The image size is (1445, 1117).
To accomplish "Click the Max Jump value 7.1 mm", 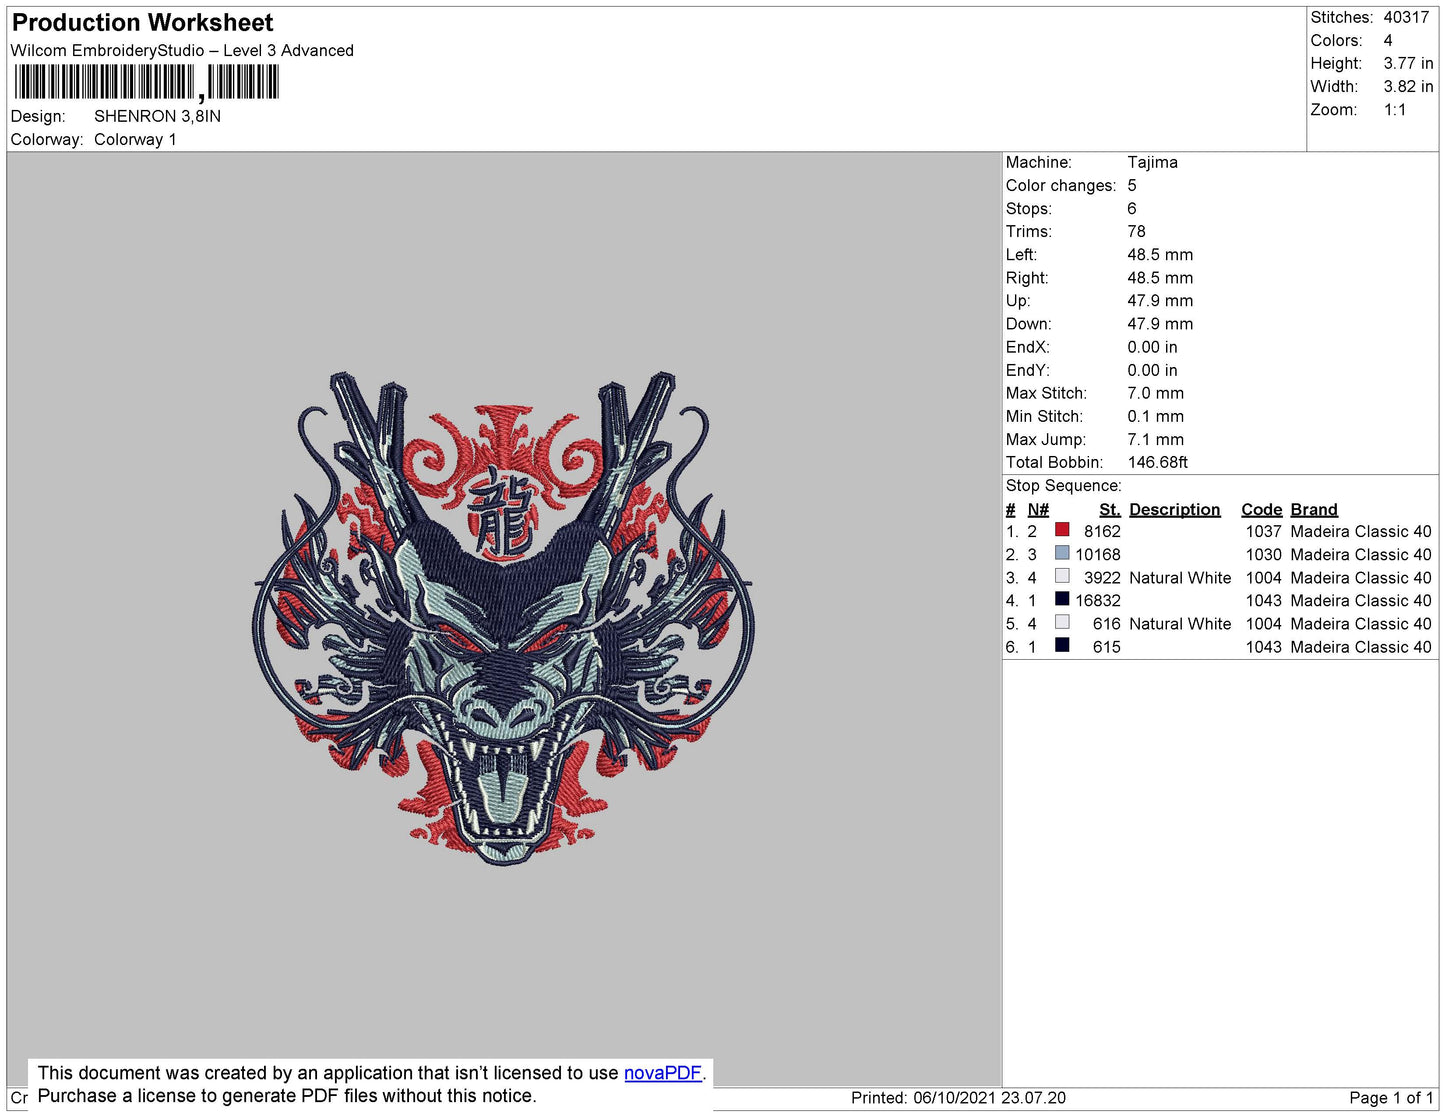I will point(1155,439).
